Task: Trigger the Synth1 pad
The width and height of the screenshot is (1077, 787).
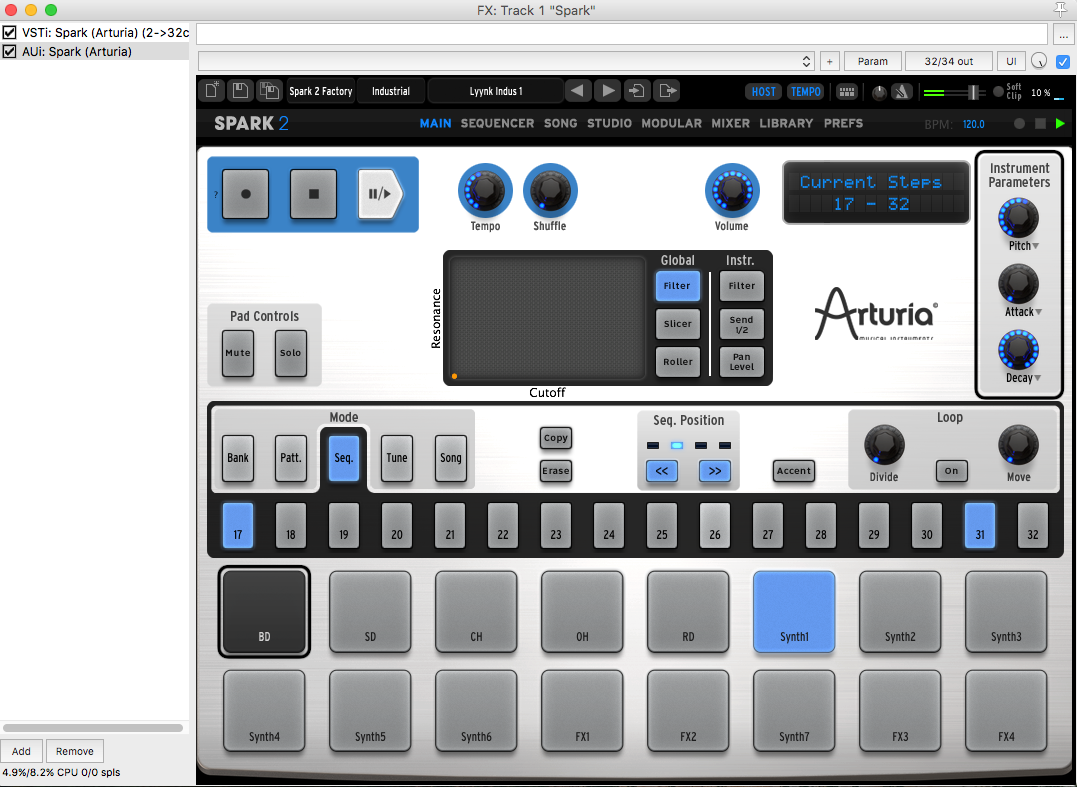Action: click(794, 612)
